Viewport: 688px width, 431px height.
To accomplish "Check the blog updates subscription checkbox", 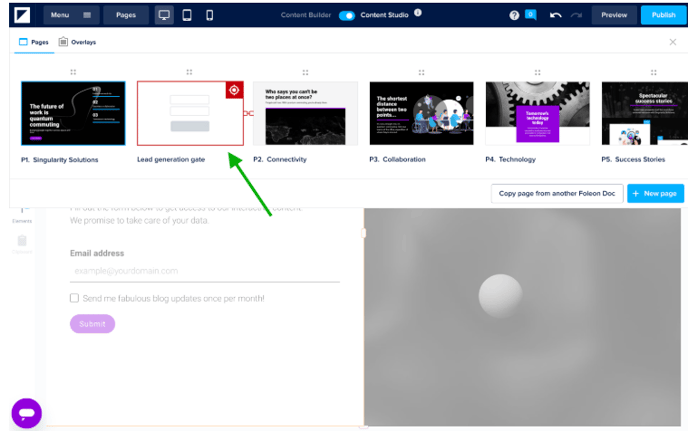I will click(75, 298).
